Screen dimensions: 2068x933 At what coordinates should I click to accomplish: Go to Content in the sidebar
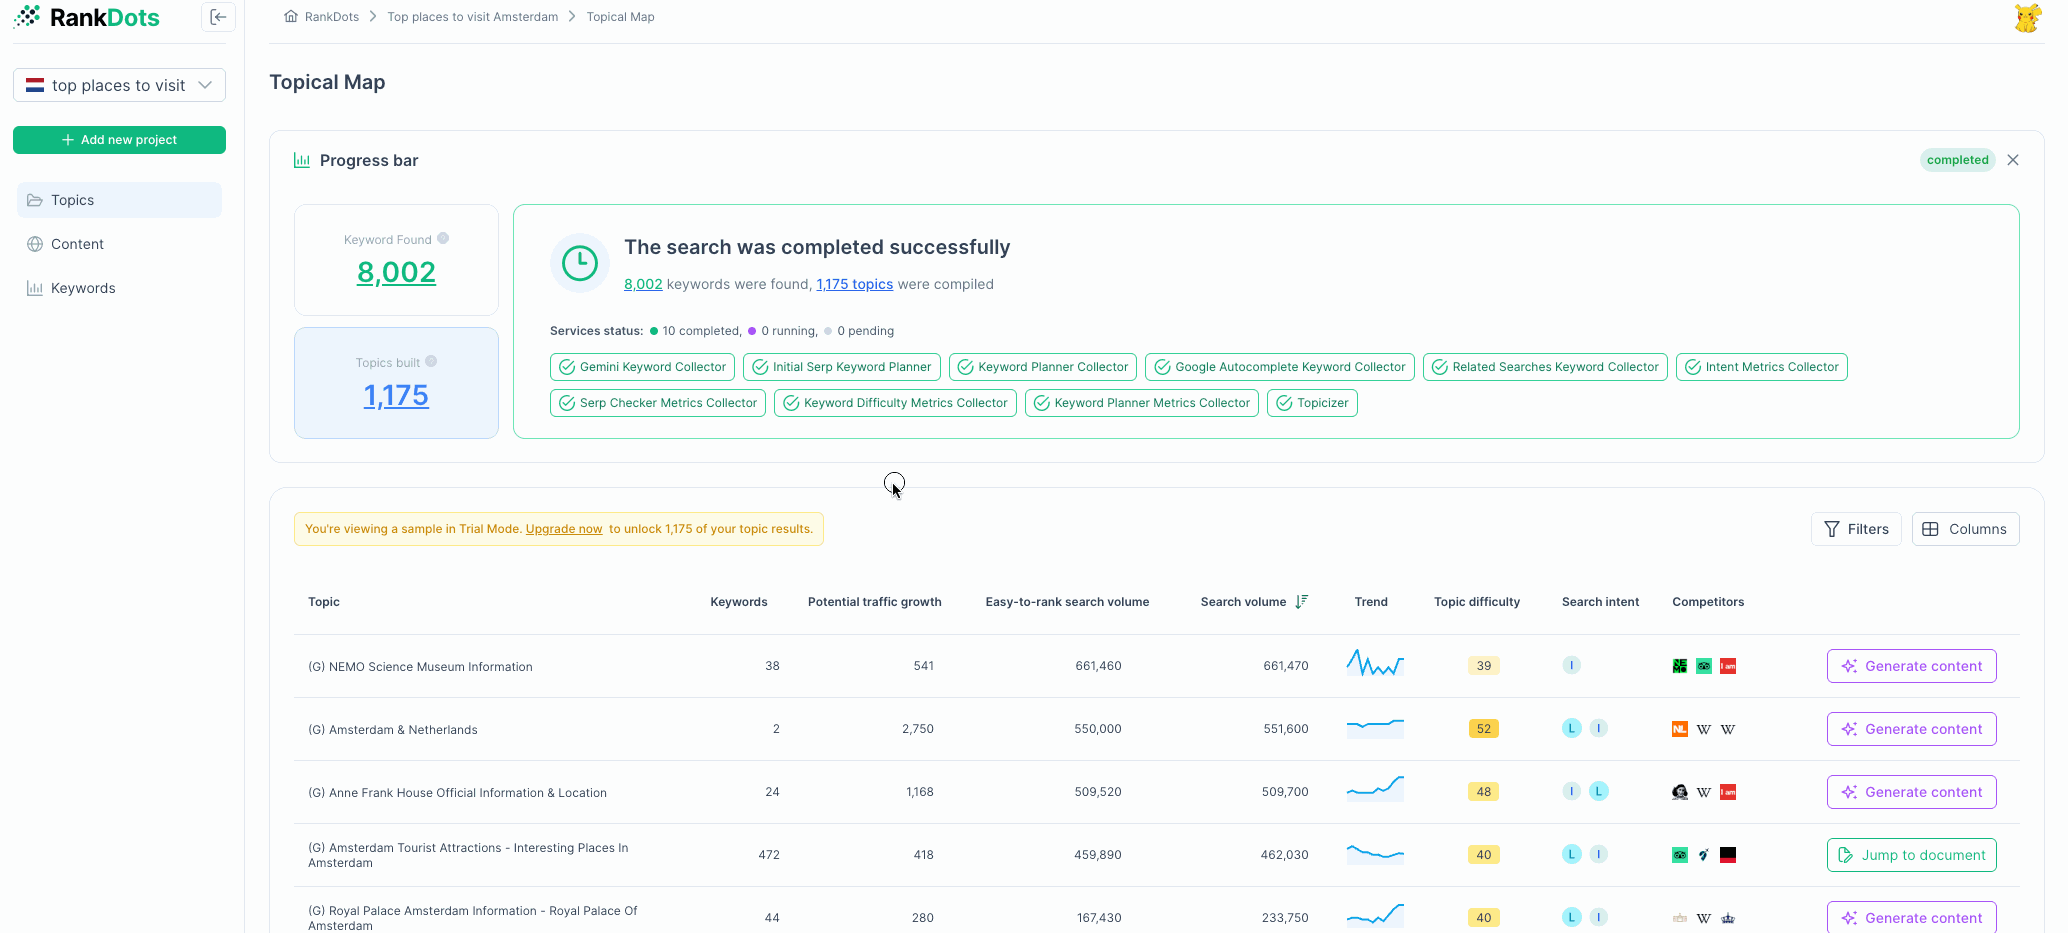pos(77,244)
